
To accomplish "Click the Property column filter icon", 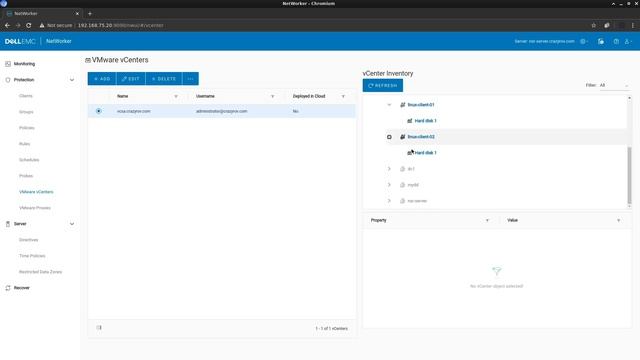I will coord(487,220).
